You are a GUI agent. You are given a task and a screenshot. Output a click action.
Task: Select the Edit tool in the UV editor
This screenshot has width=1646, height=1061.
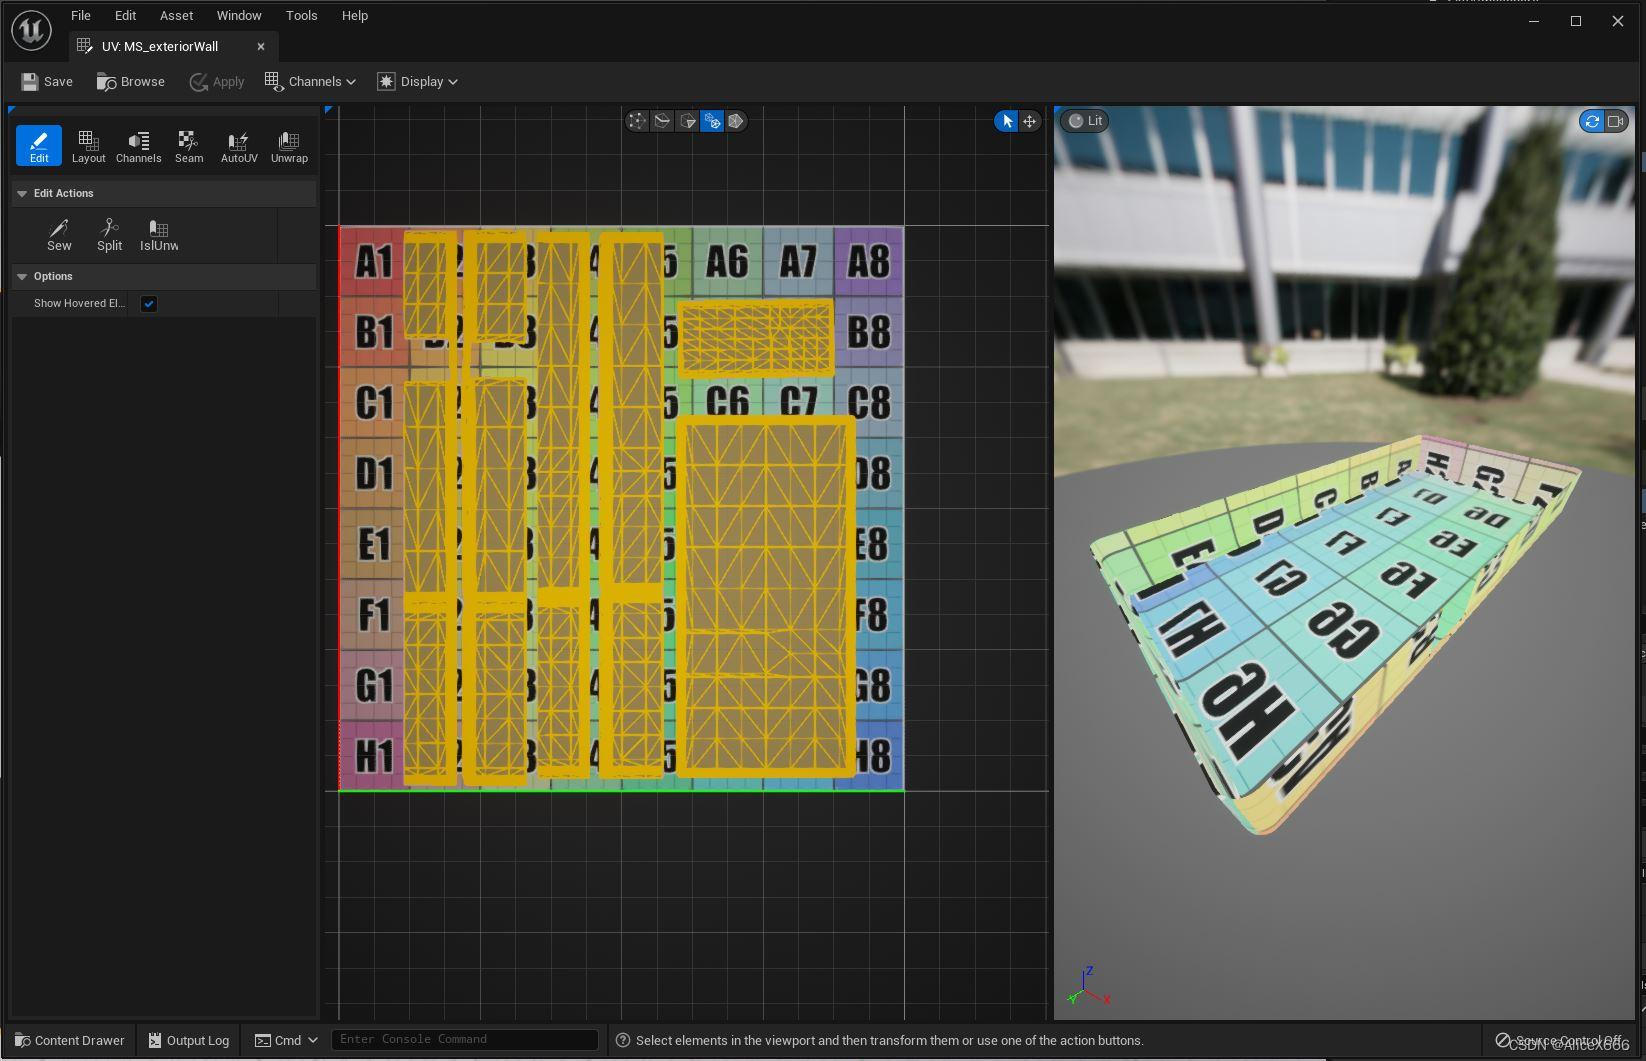coord(39,146)
